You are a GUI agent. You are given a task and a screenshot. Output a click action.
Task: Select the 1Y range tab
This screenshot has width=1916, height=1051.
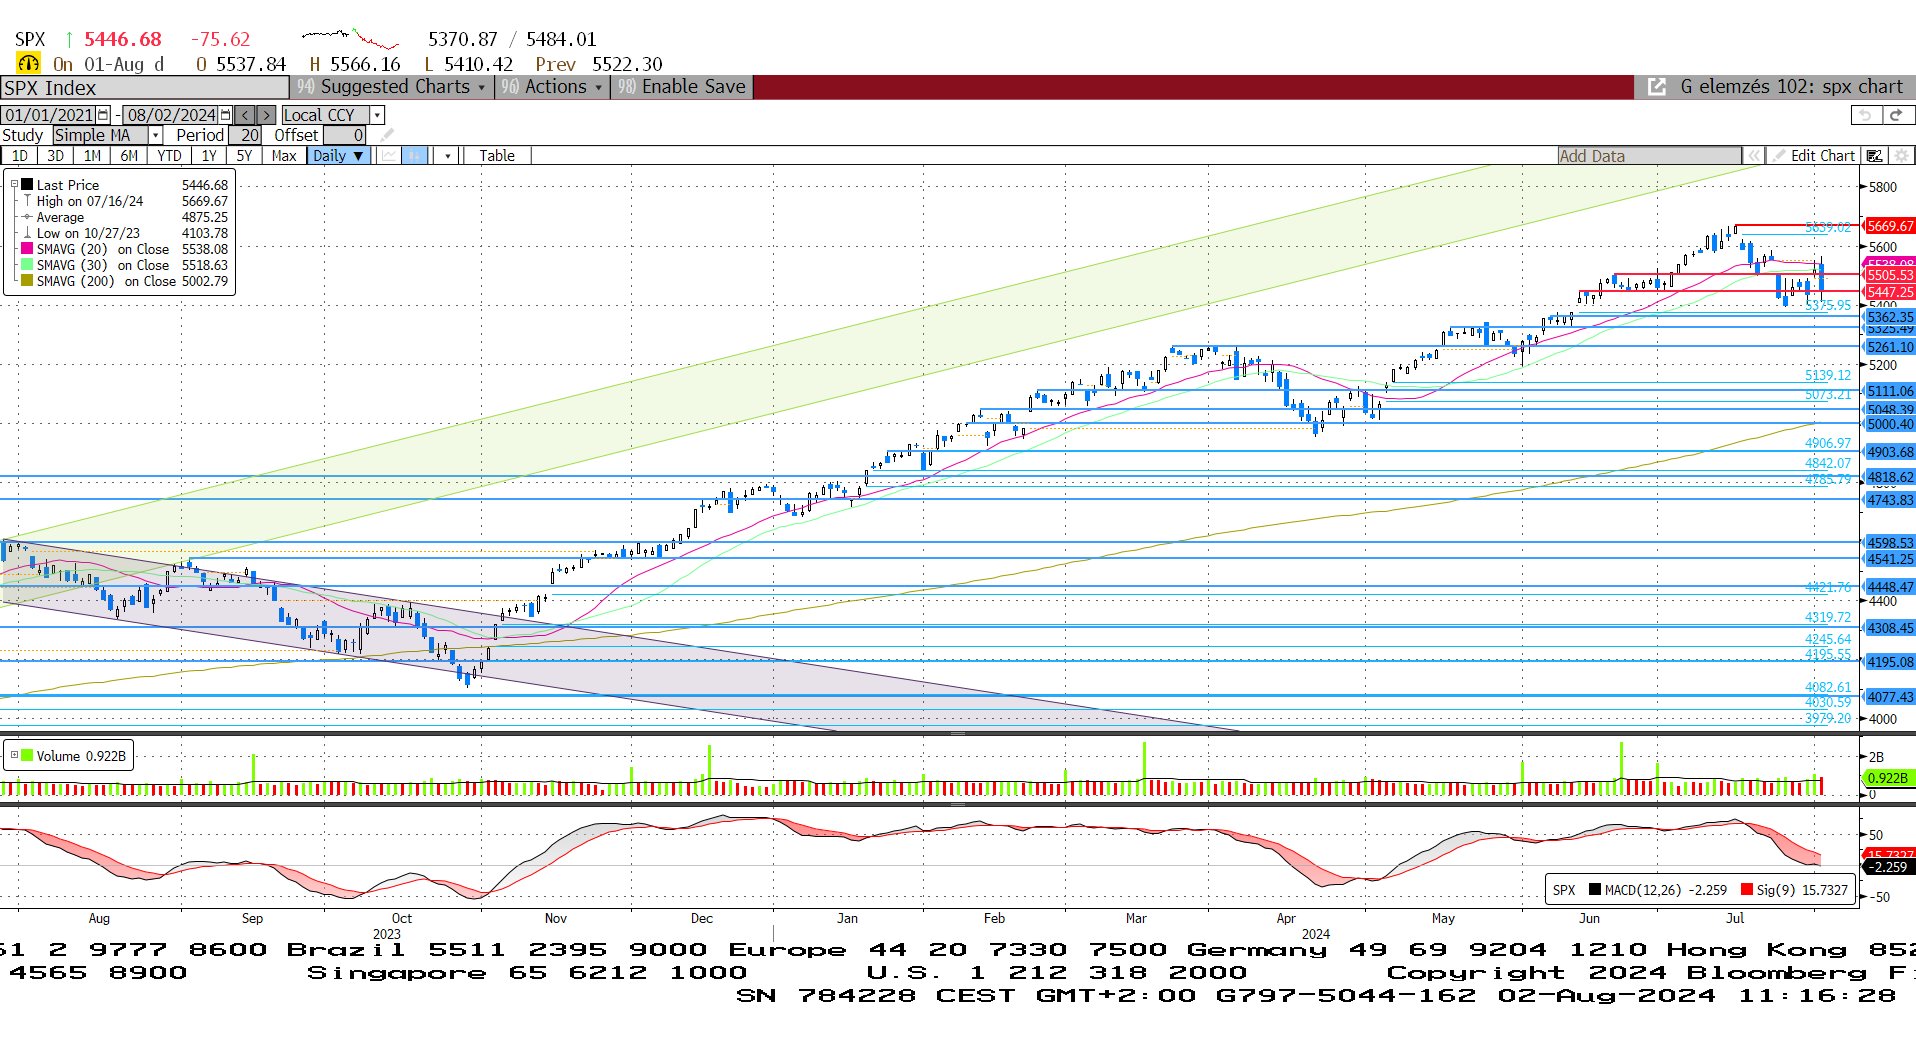click(x=209, y=155)
